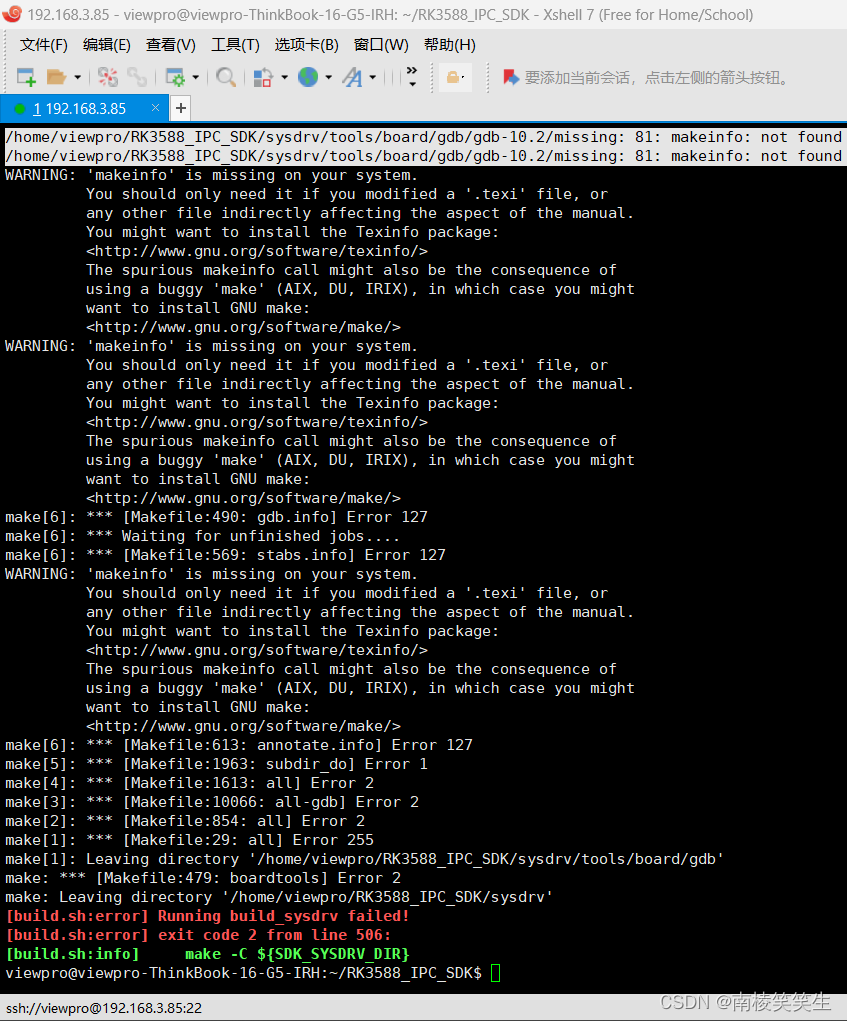
Task: Click the Reconnect chain-link icon
Action: [x=137, y=77]
